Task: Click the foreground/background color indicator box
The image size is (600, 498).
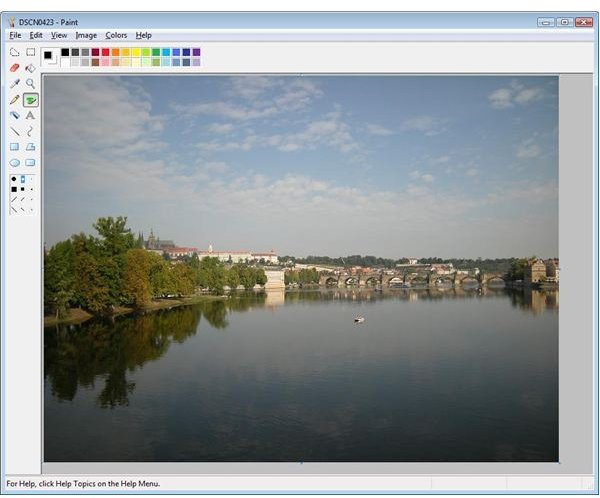Action: (x=50, y=57)
